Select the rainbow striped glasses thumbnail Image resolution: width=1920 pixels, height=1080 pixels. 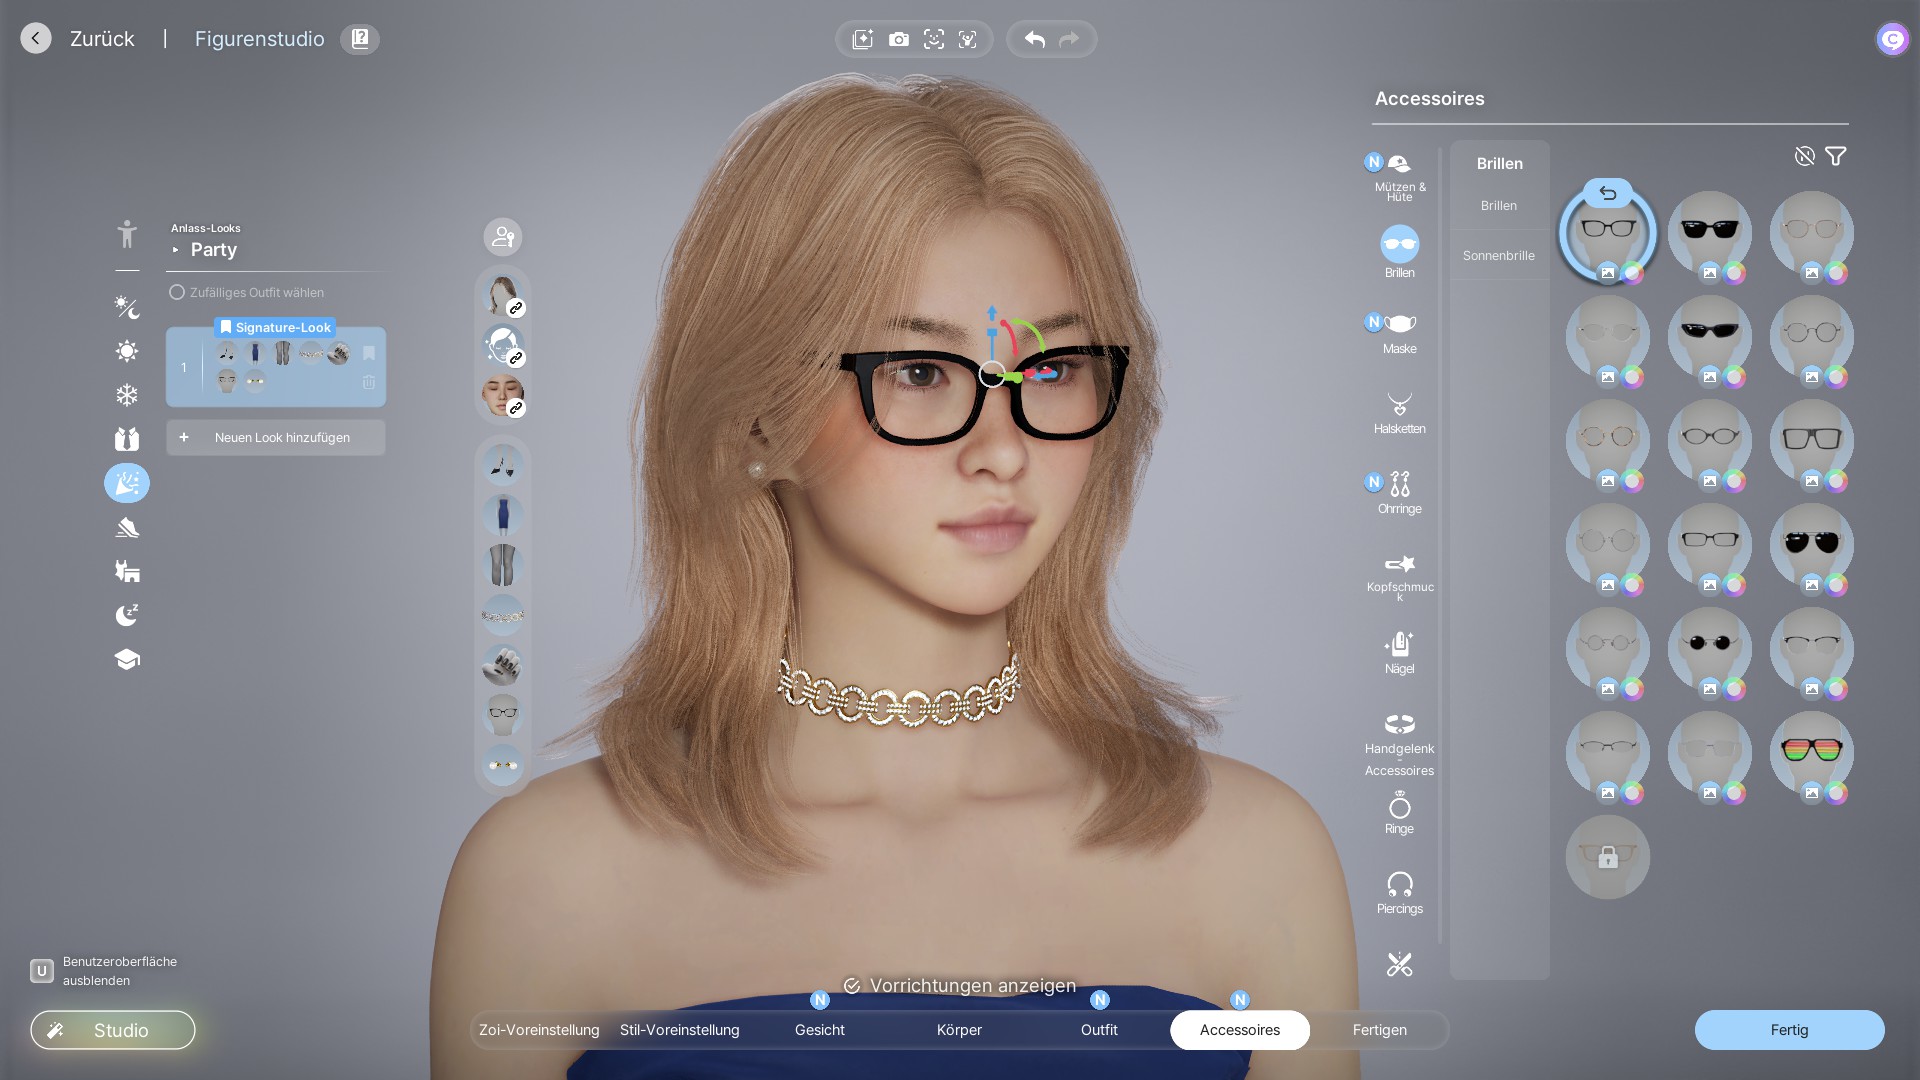[1812, 750]
